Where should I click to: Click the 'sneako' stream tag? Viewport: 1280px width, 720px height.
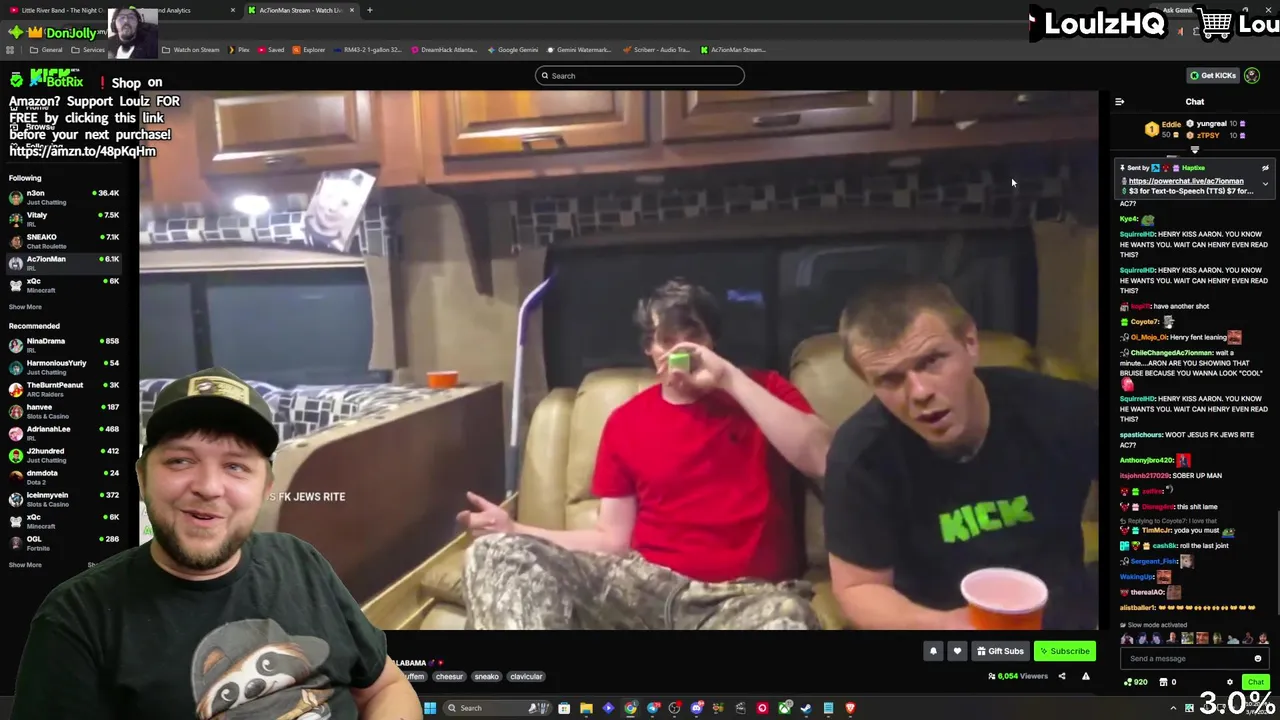pyautogui.click(x=486, y=677)
